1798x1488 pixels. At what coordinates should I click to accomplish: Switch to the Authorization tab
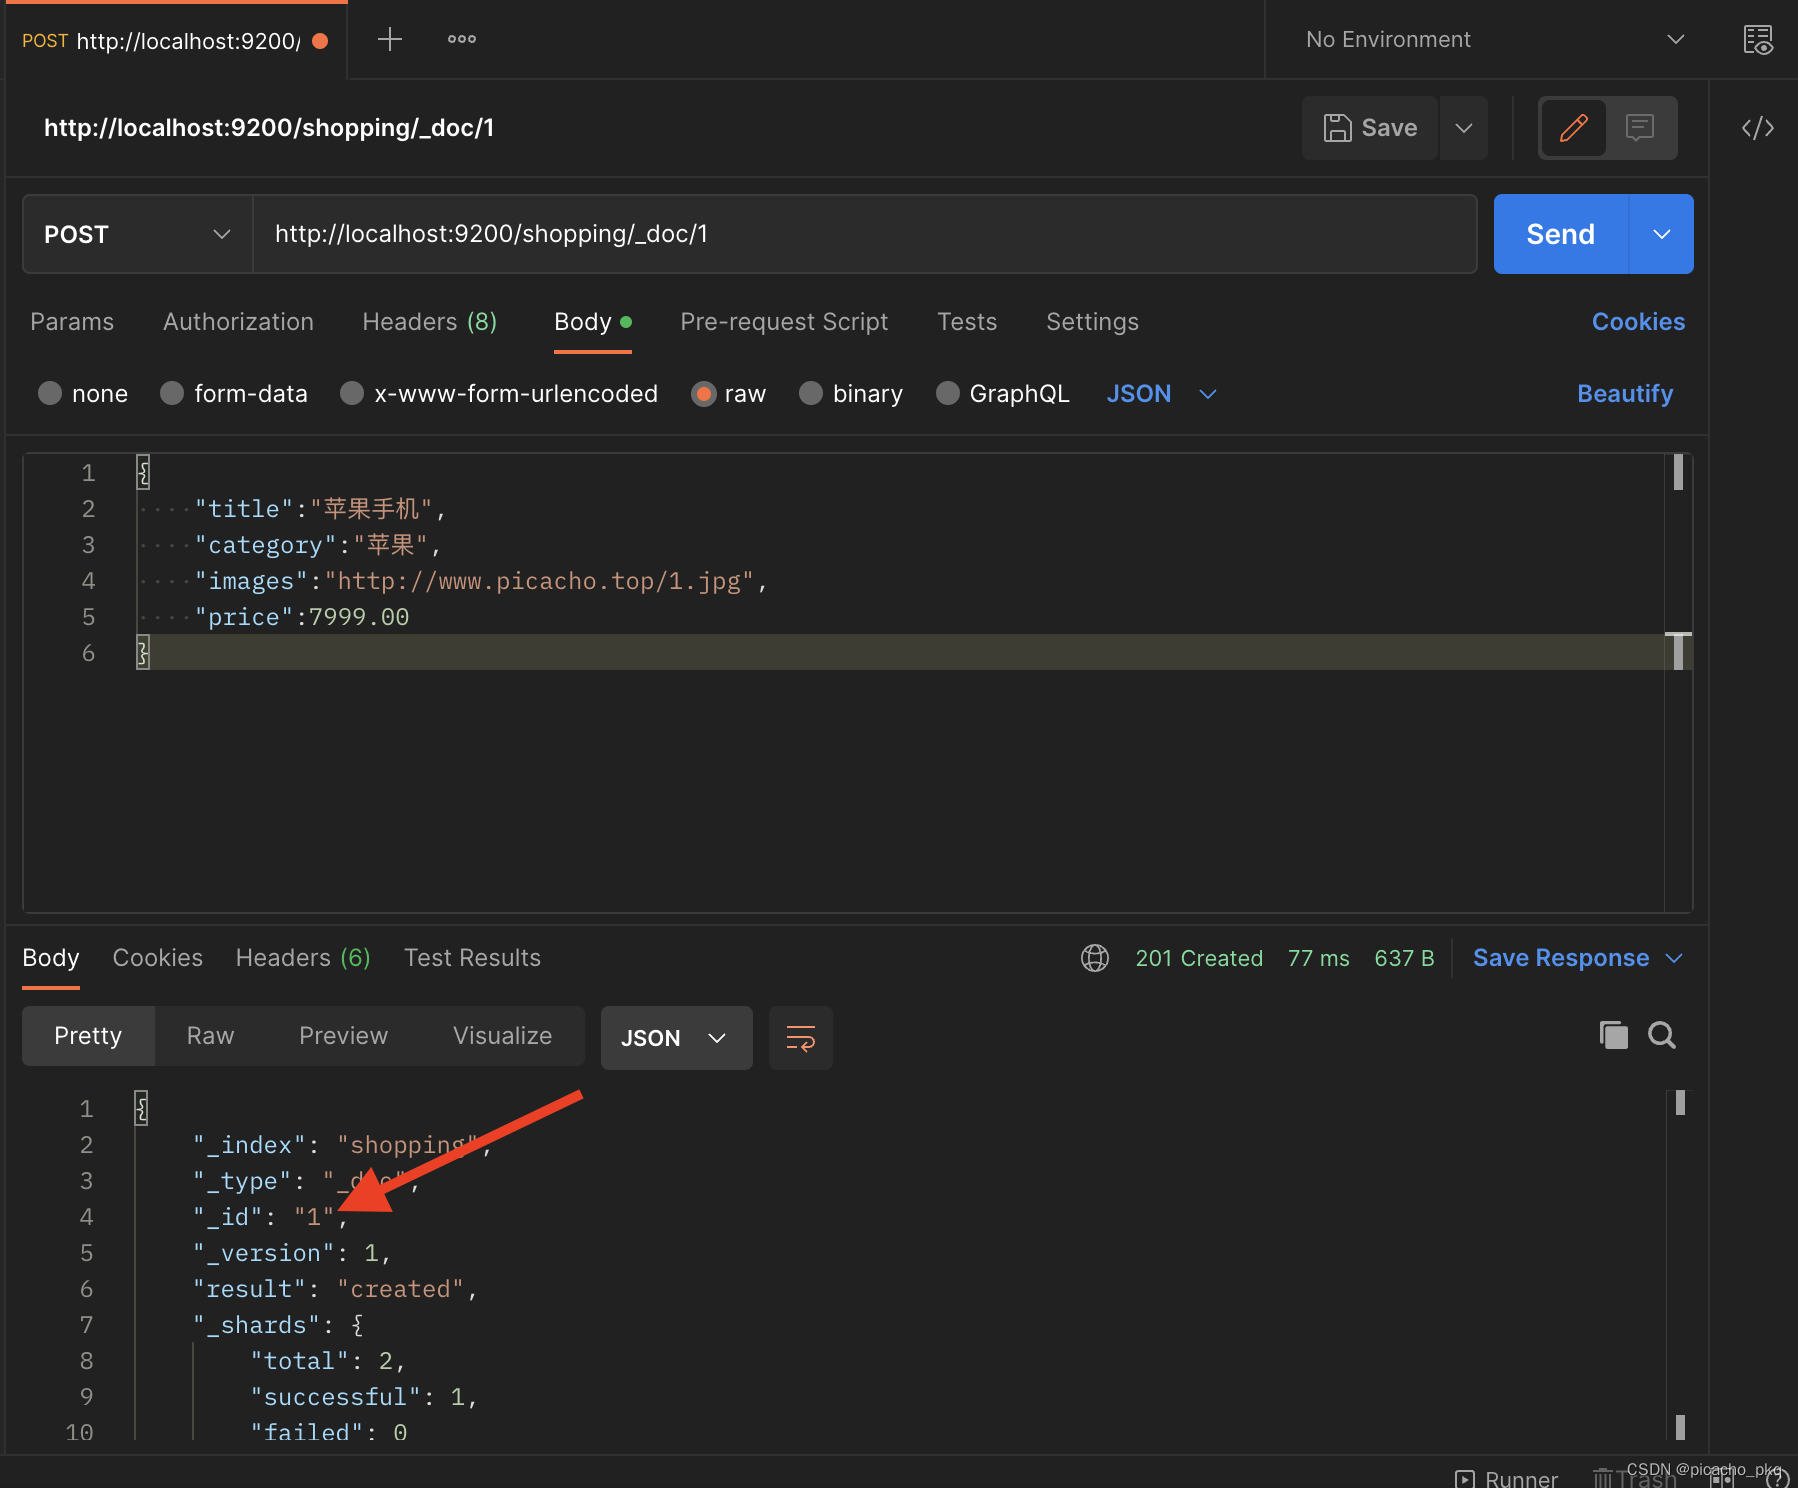coord(238,322)
